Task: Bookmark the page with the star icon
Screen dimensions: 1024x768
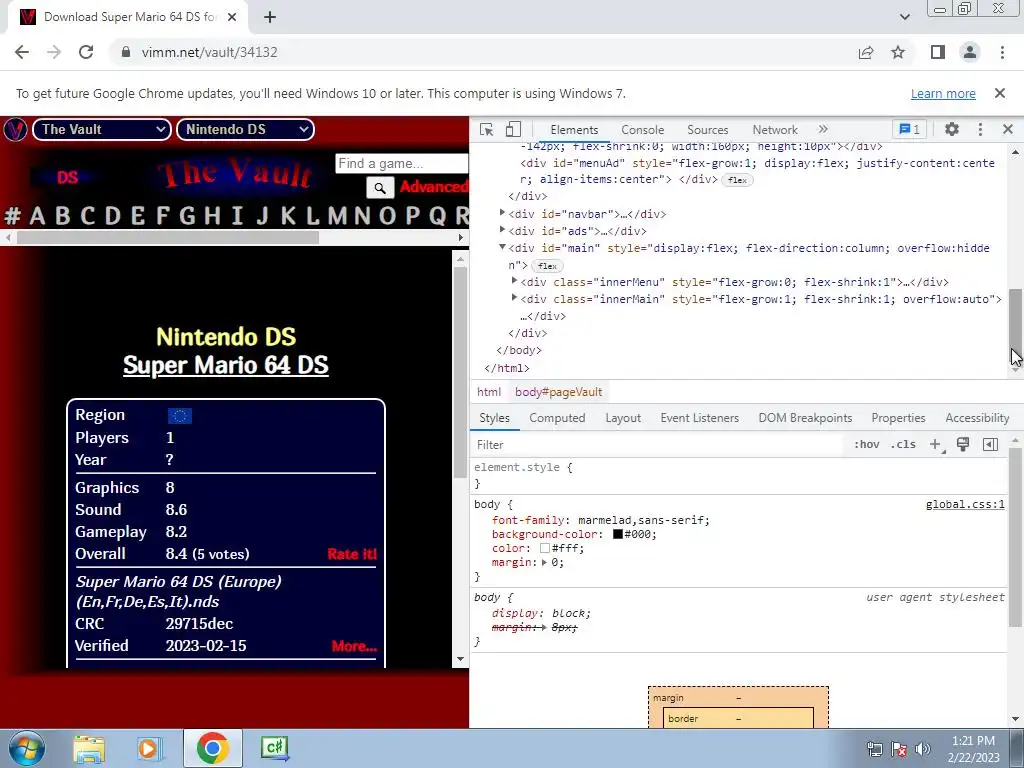Action: click(x=898, y=52)
